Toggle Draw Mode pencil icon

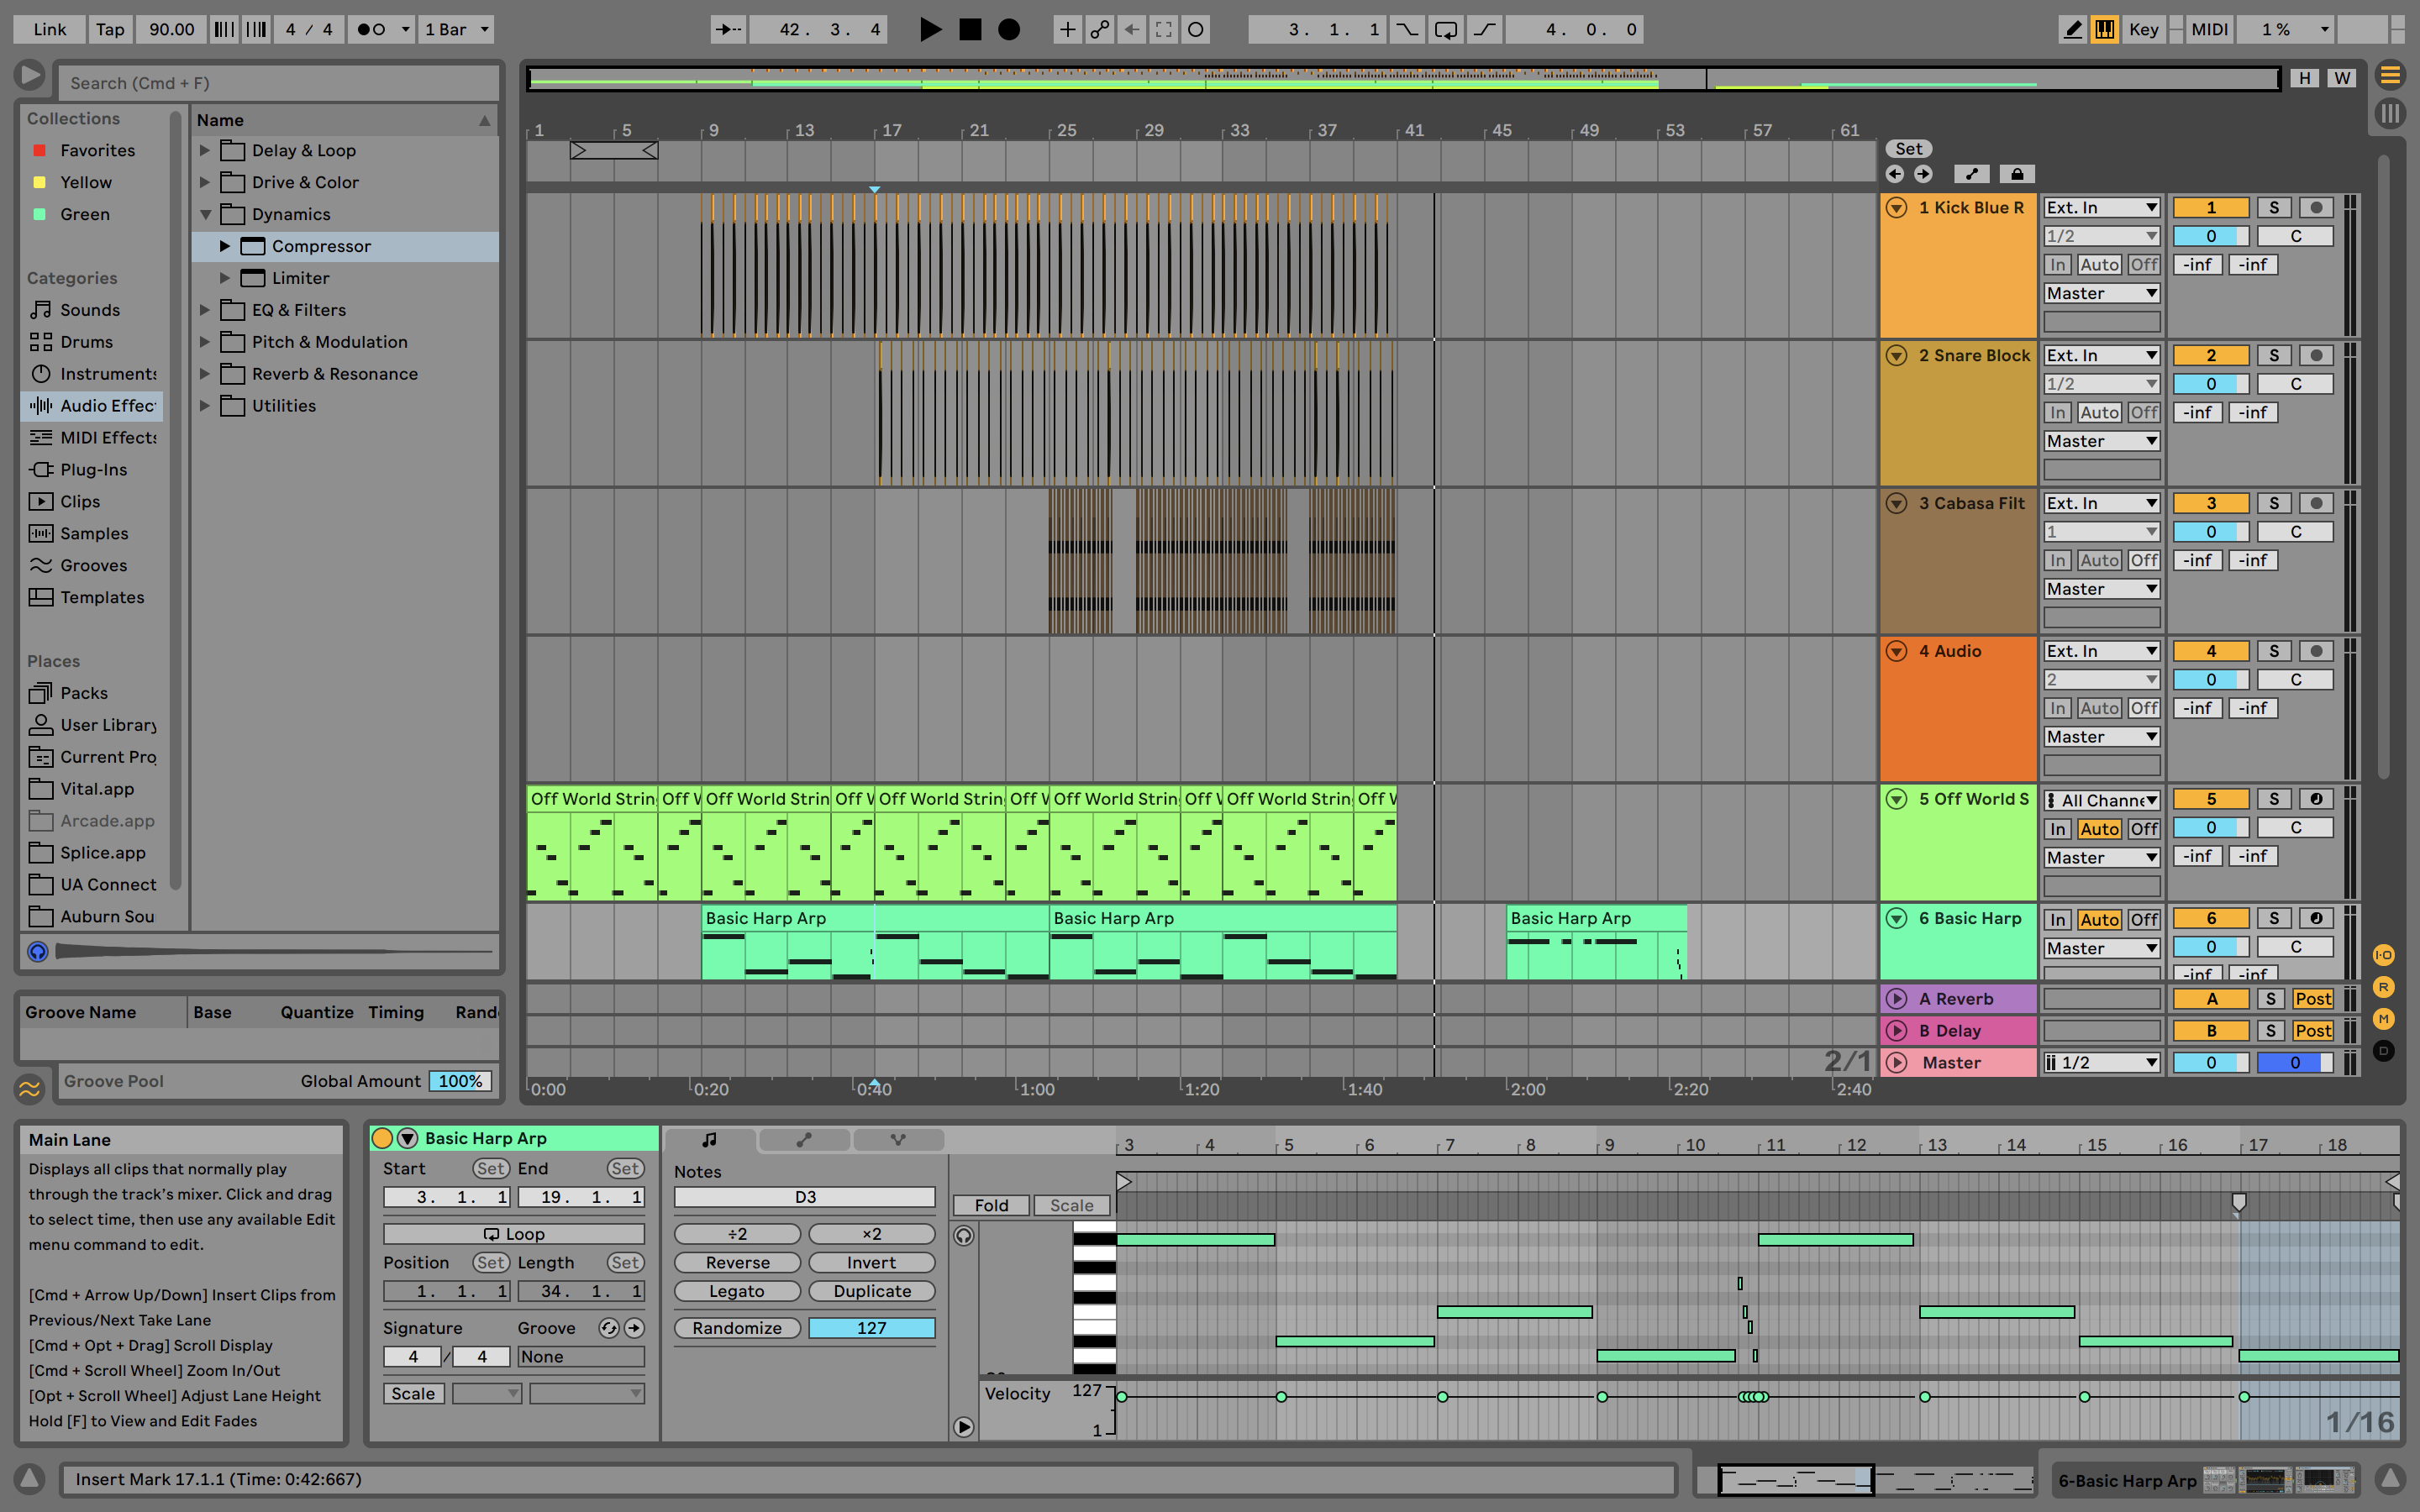tap(2073, 29)
